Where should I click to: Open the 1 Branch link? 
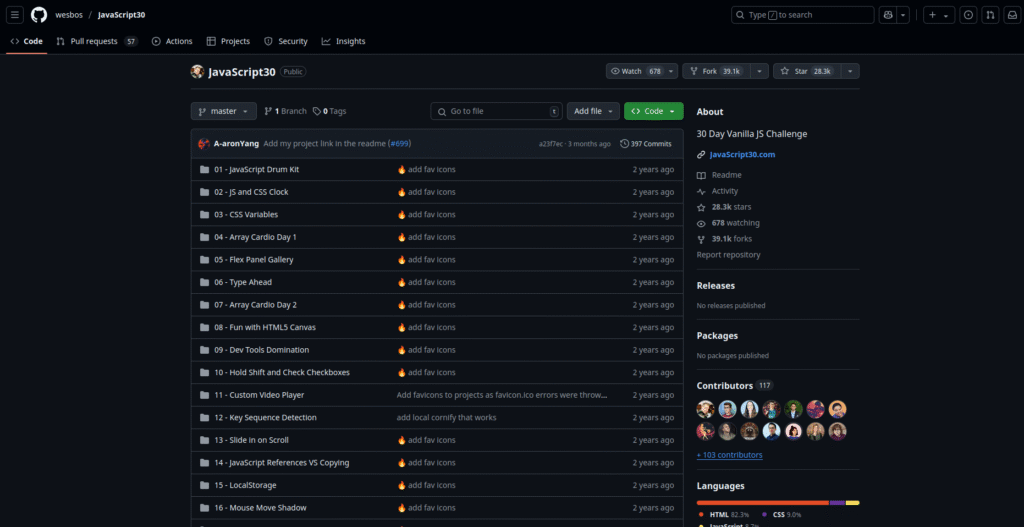[285, 112]
